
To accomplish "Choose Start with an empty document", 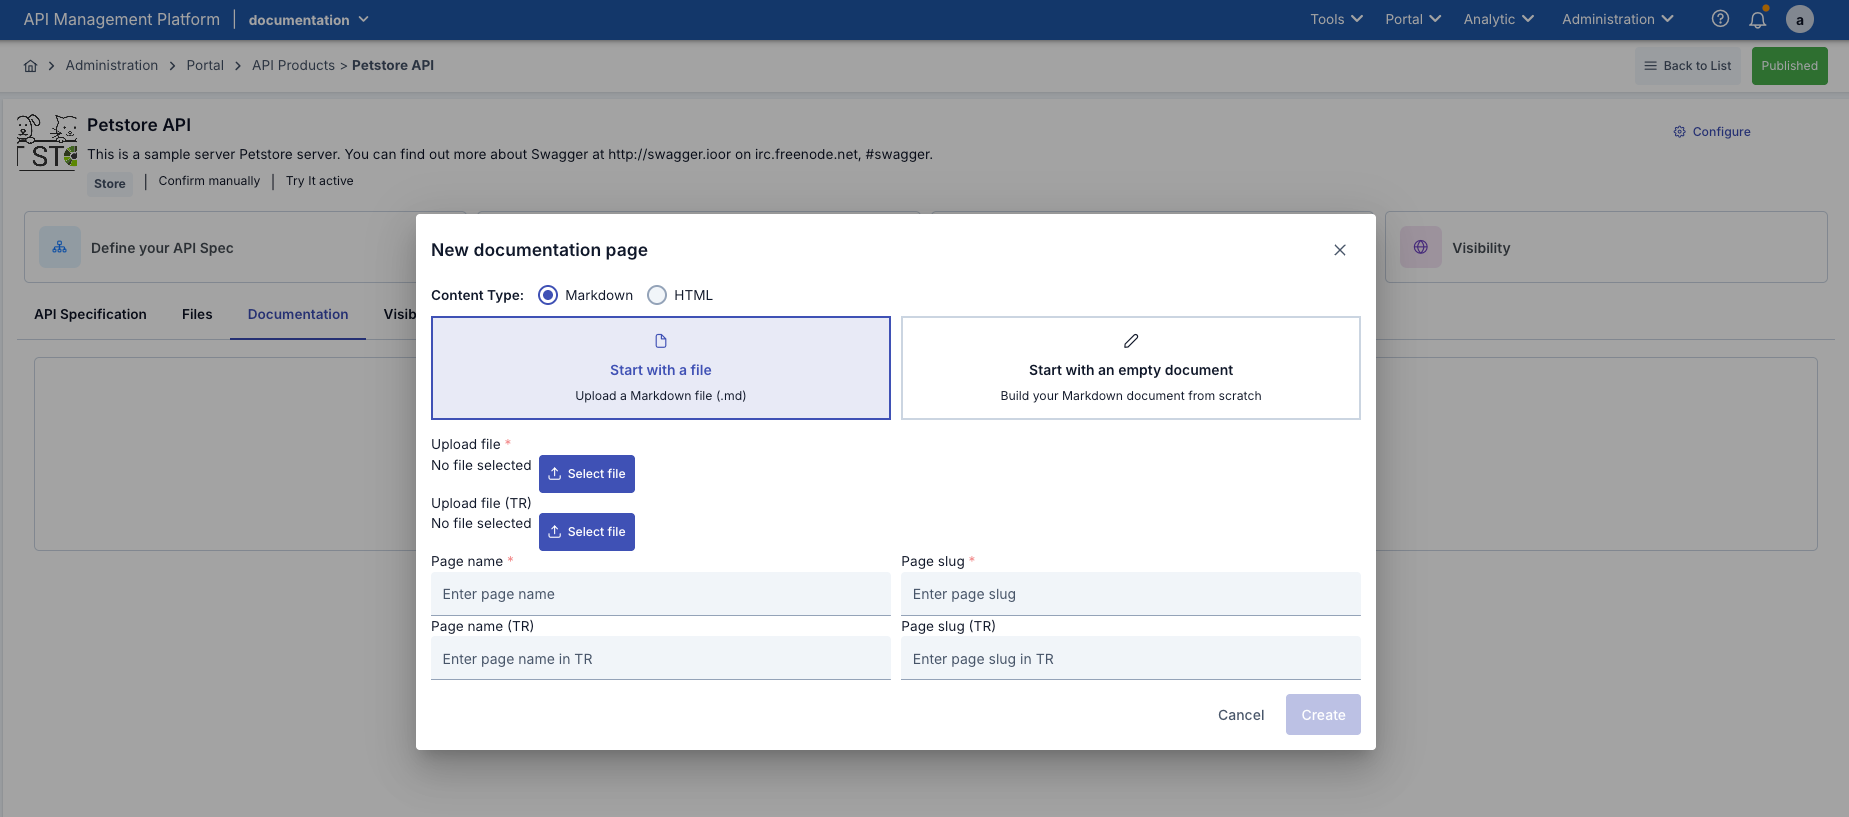I will tap(1130, 368).
